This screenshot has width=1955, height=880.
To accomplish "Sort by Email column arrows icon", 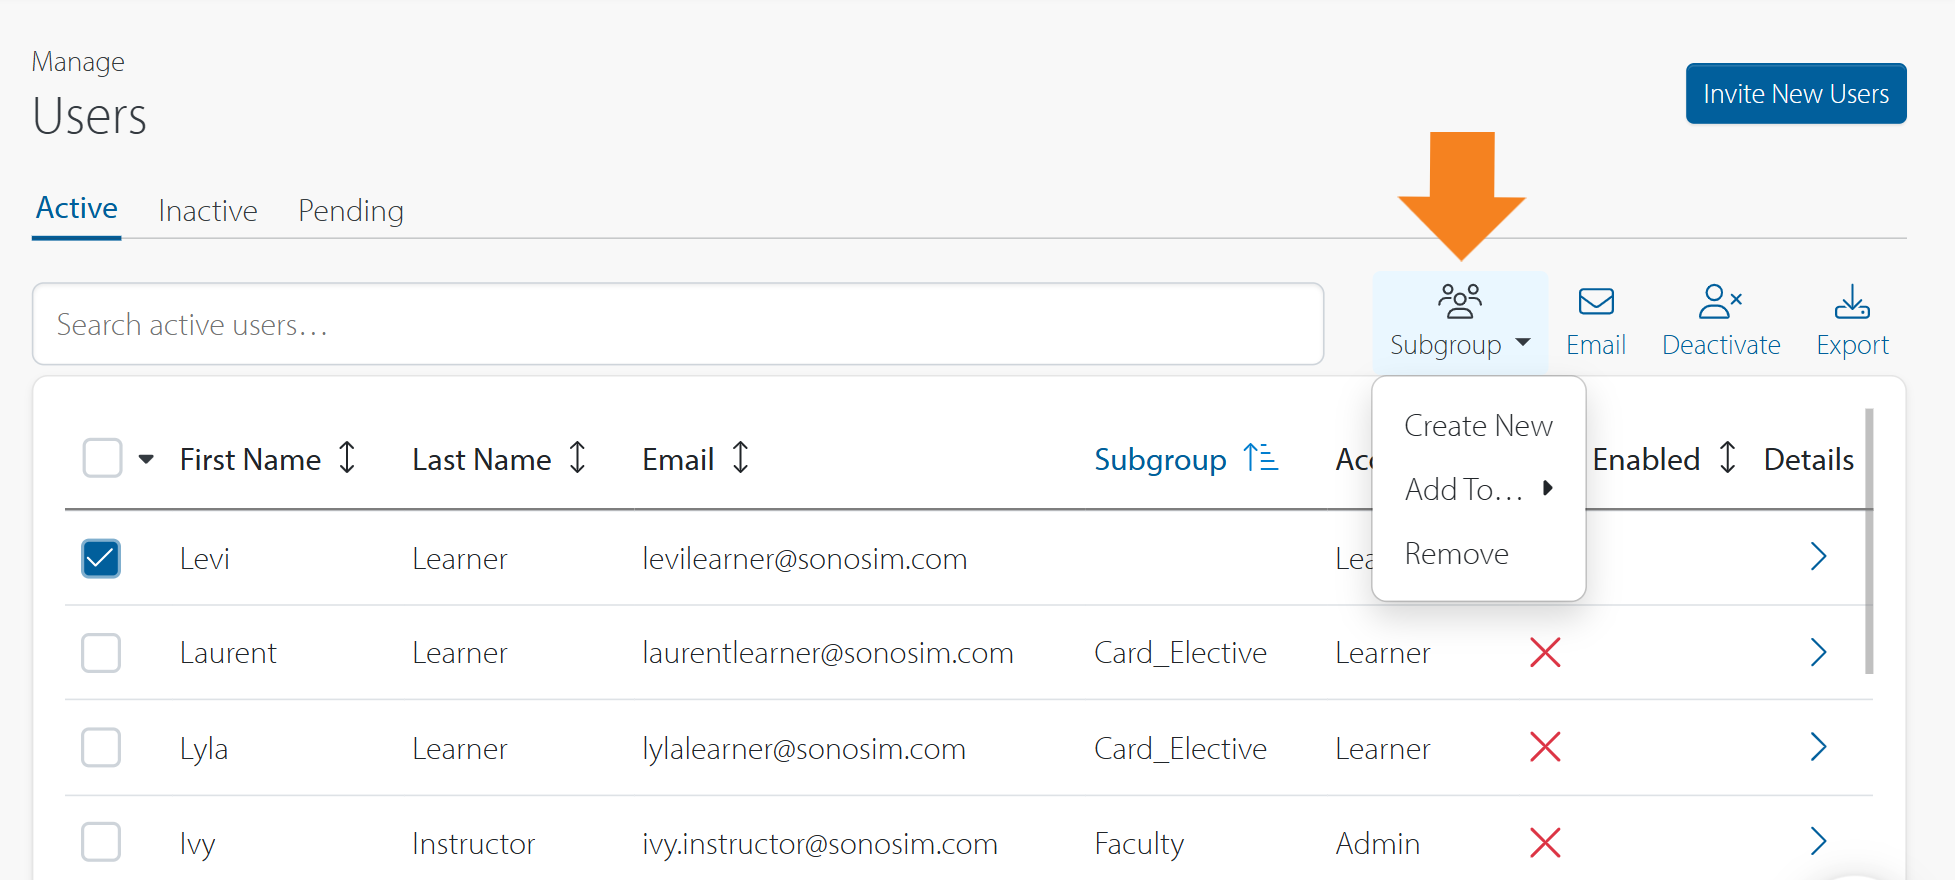I will 740,458.
